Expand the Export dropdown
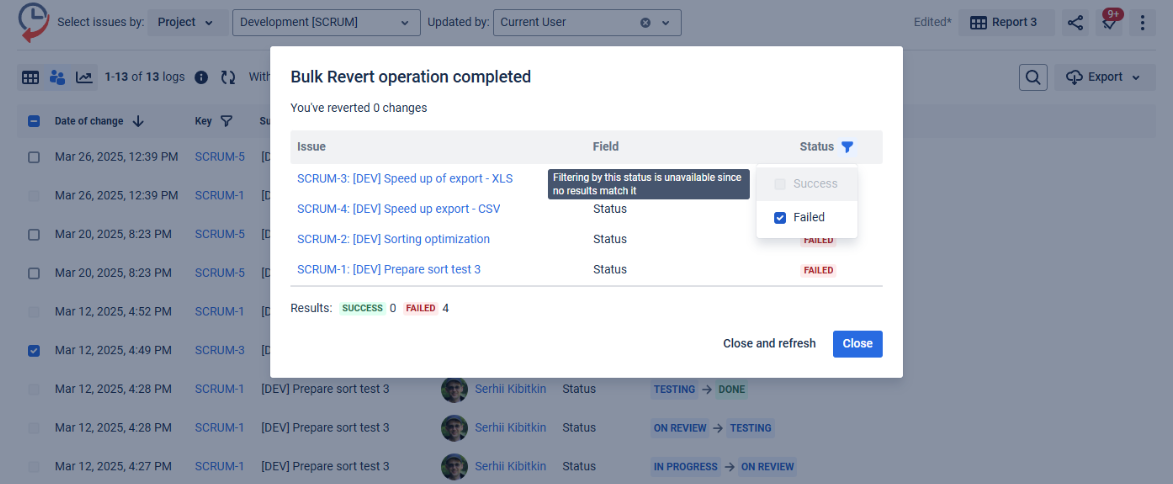The width and height of the screenshot is (1173, 484). click(1104, 77)
